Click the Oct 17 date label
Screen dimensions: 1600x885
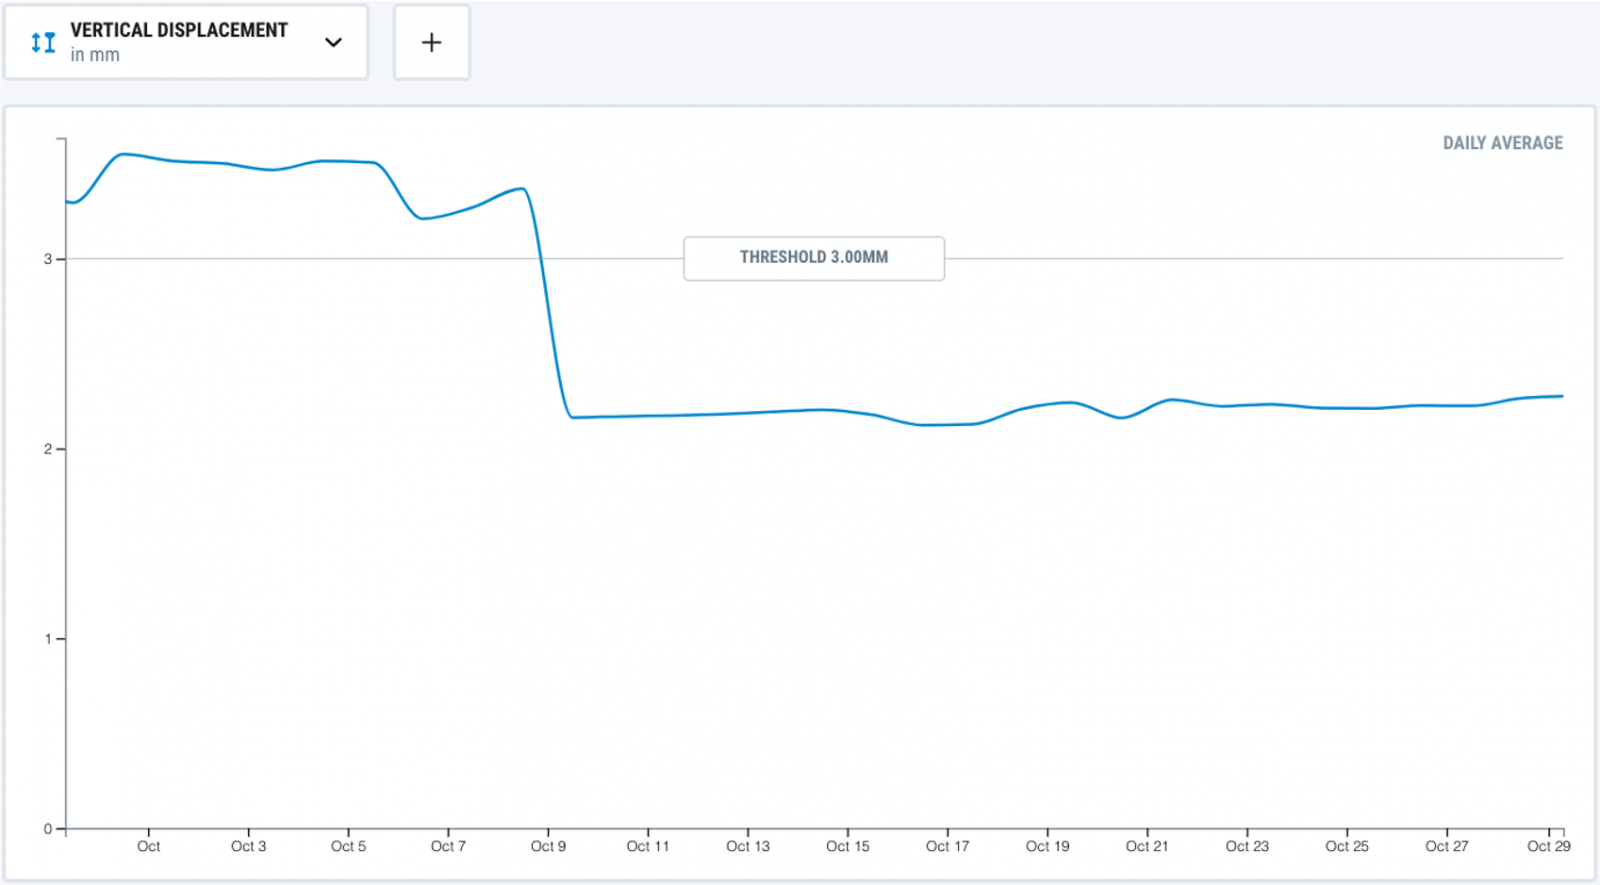tap(947, 846)
